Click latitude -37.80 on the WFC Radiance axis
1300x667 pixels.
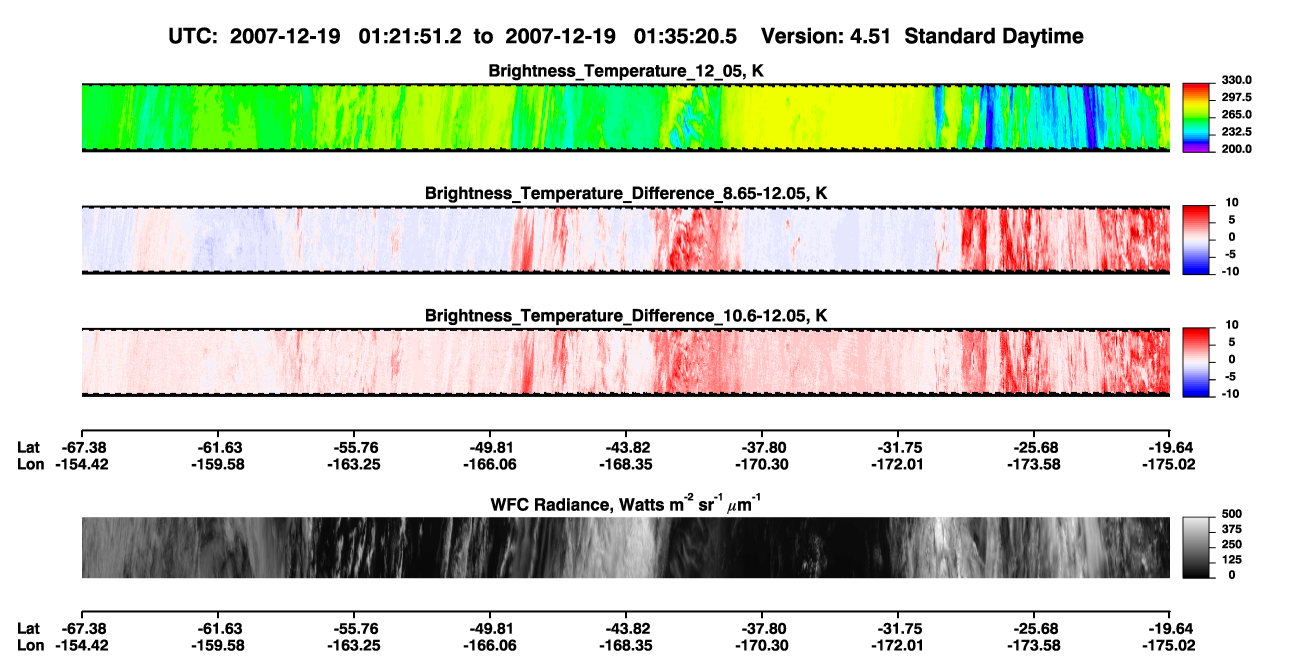coord(762,628)
